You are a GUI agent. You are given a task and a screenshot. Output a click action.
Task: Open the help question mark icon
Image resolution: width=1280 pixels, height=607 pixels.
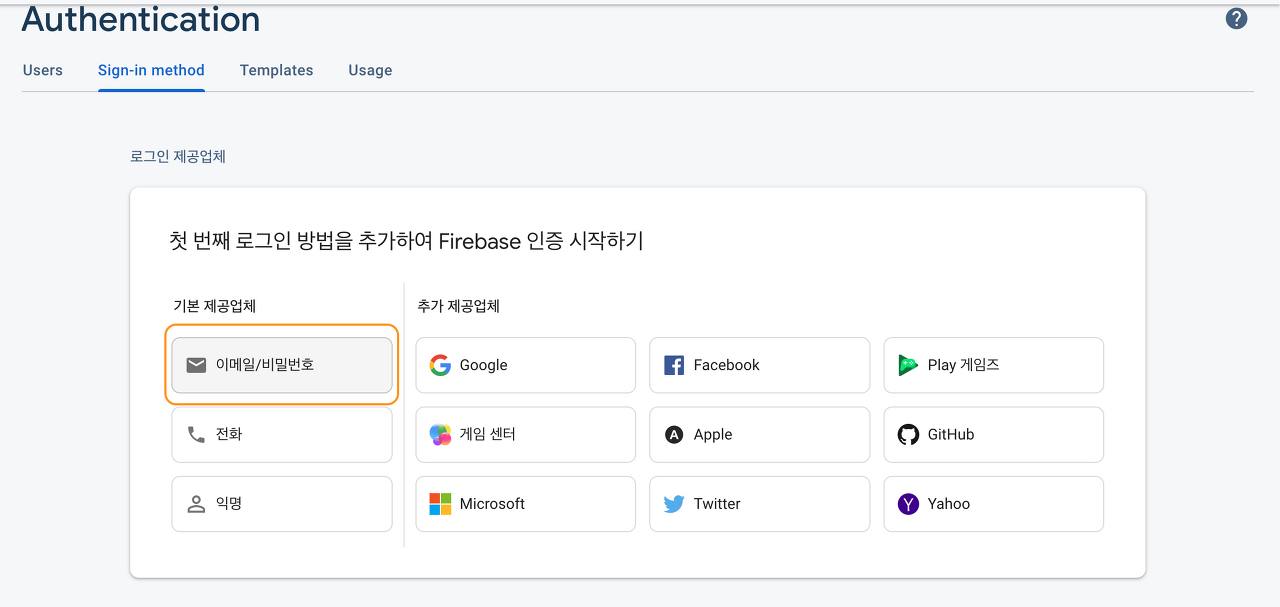(1237, 18)
